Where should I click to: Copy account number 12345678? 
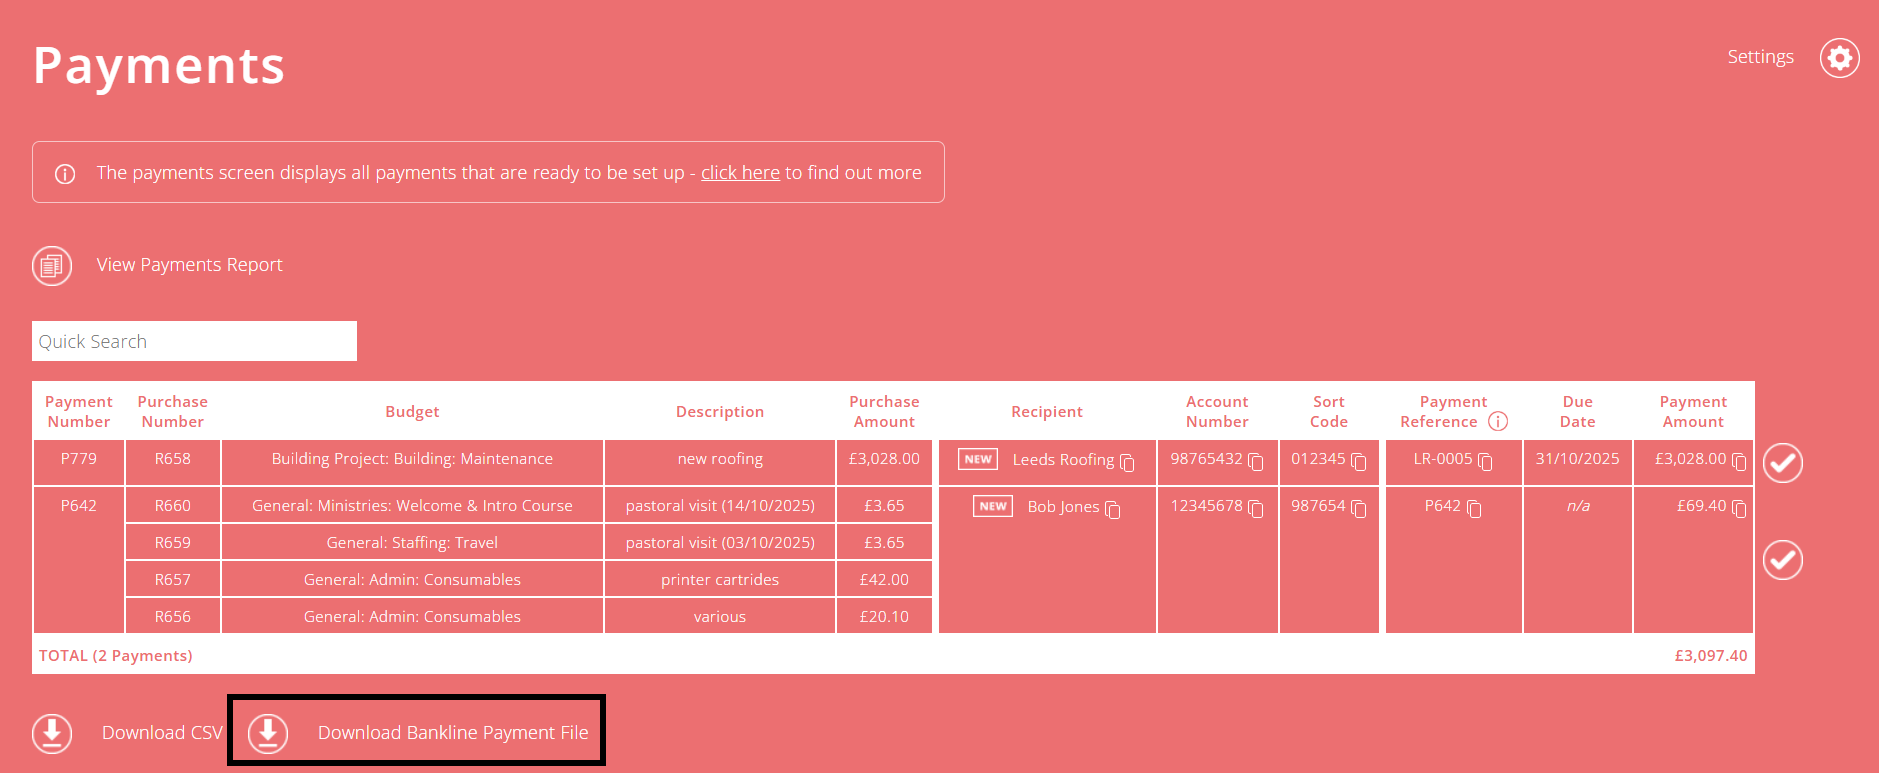click(x=1256, y=509)
